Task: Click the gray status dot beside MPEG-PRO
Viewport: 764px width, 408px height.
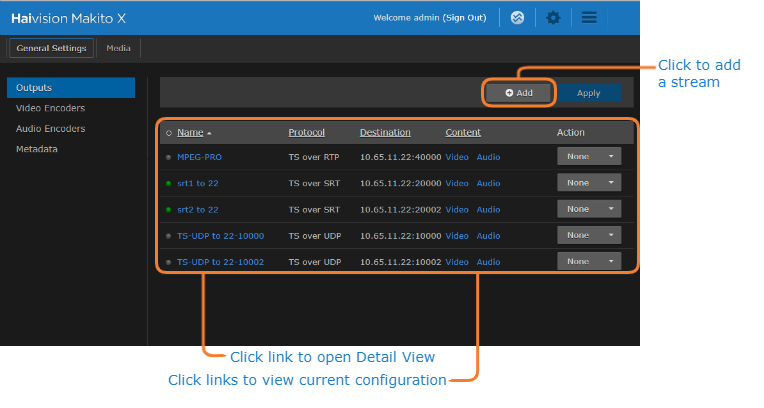Action: click(168, 157)
